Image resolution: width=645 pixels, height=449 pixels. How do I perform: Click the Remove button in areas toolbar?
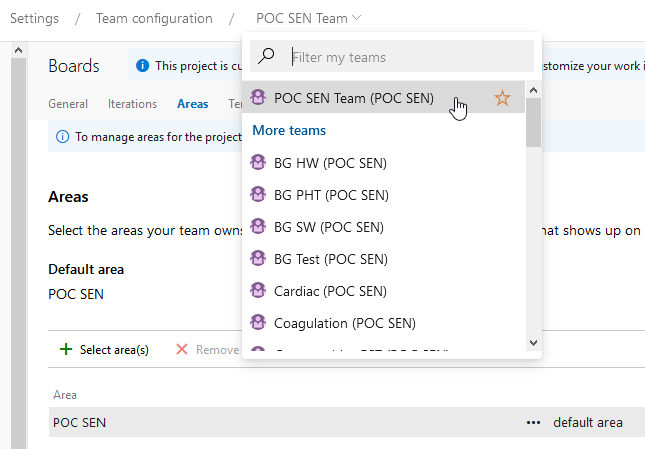(x=208, y=349)
